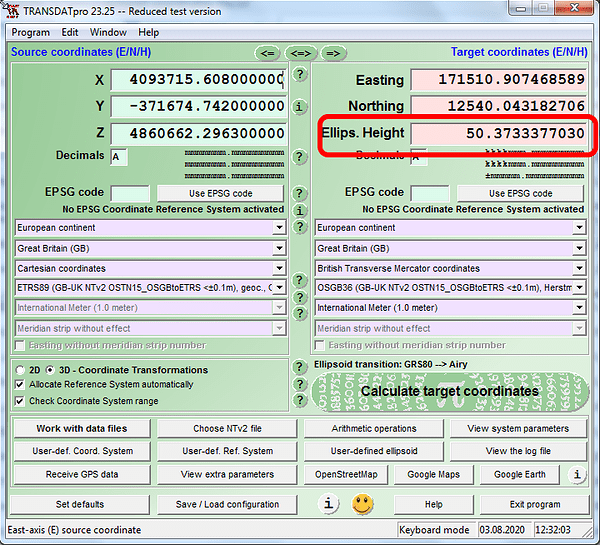Open help icon beside Allocate Reference System

click(x=300, y=384)
